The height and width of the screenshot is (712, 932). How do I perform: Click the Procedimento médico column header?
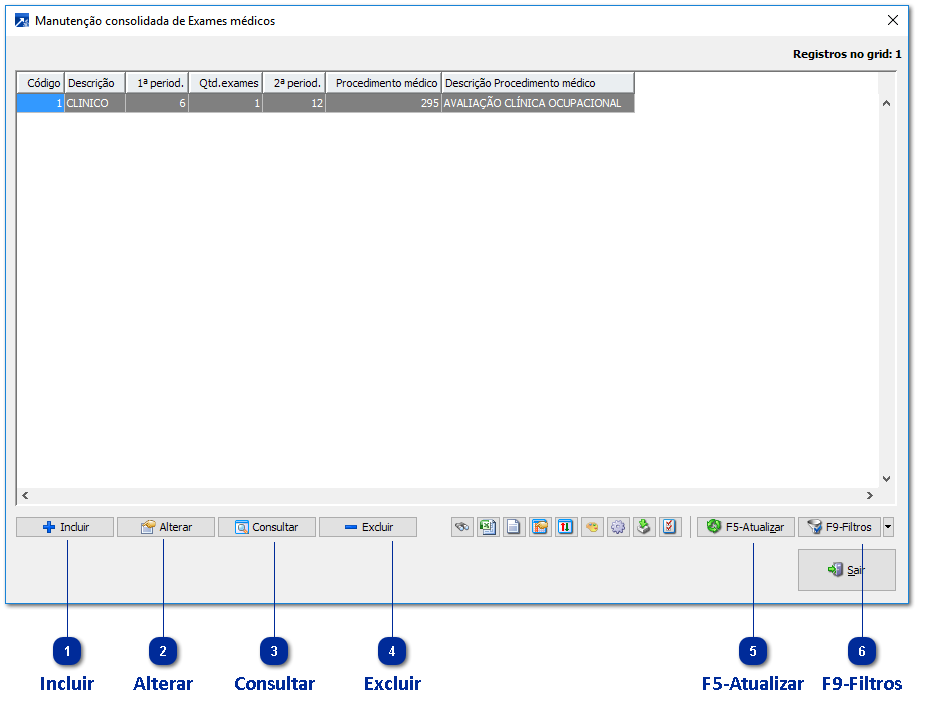(383, 83)
